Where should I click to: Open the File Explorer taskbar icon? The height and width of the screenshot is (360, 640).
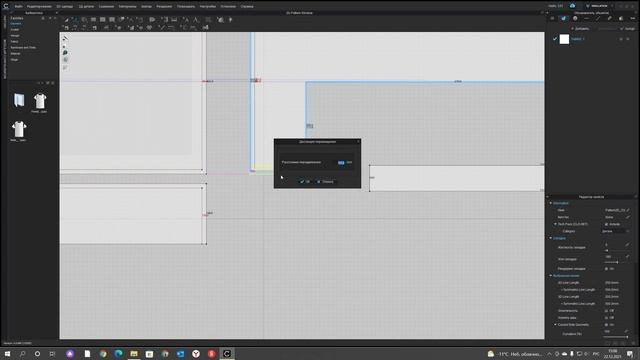pyautogui.click(x=134, y=353)
